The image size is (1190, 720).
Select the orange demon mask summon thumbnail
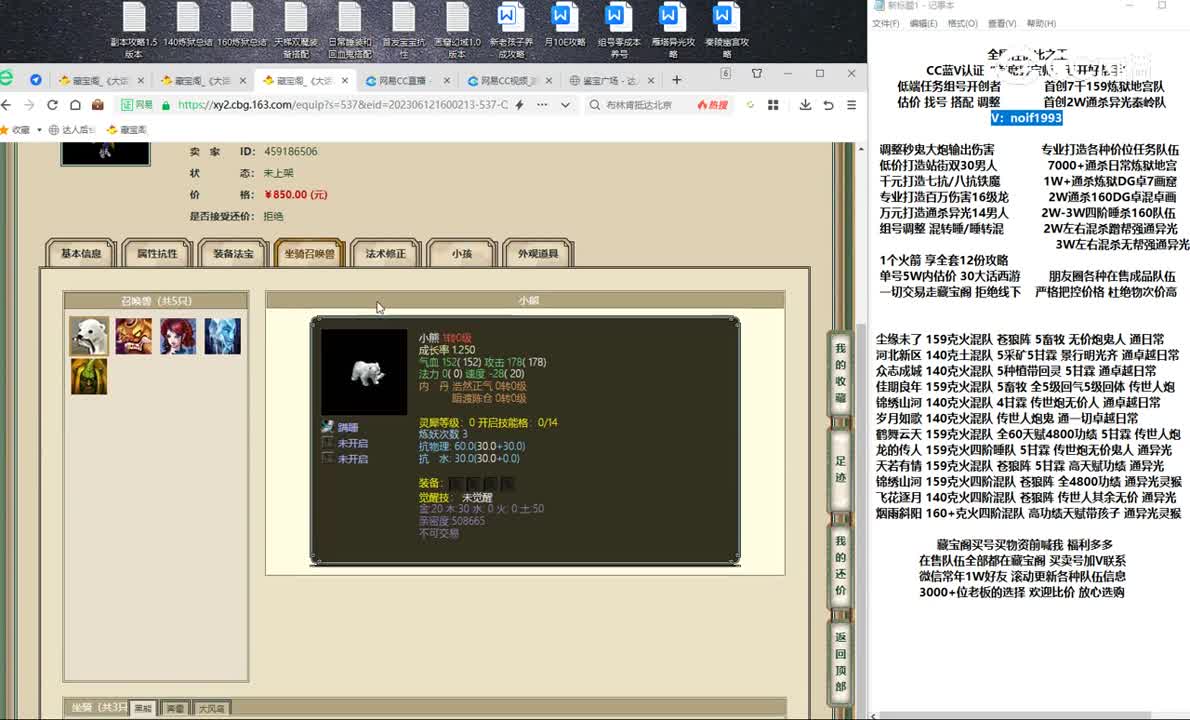pyautogui.click(x=134, y=336)
